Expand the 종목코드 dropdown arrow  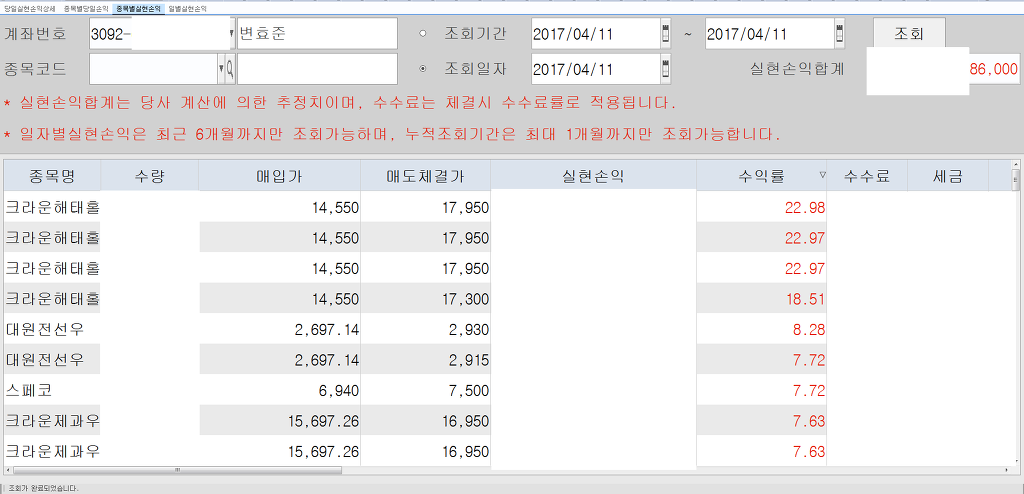(221, 69)
